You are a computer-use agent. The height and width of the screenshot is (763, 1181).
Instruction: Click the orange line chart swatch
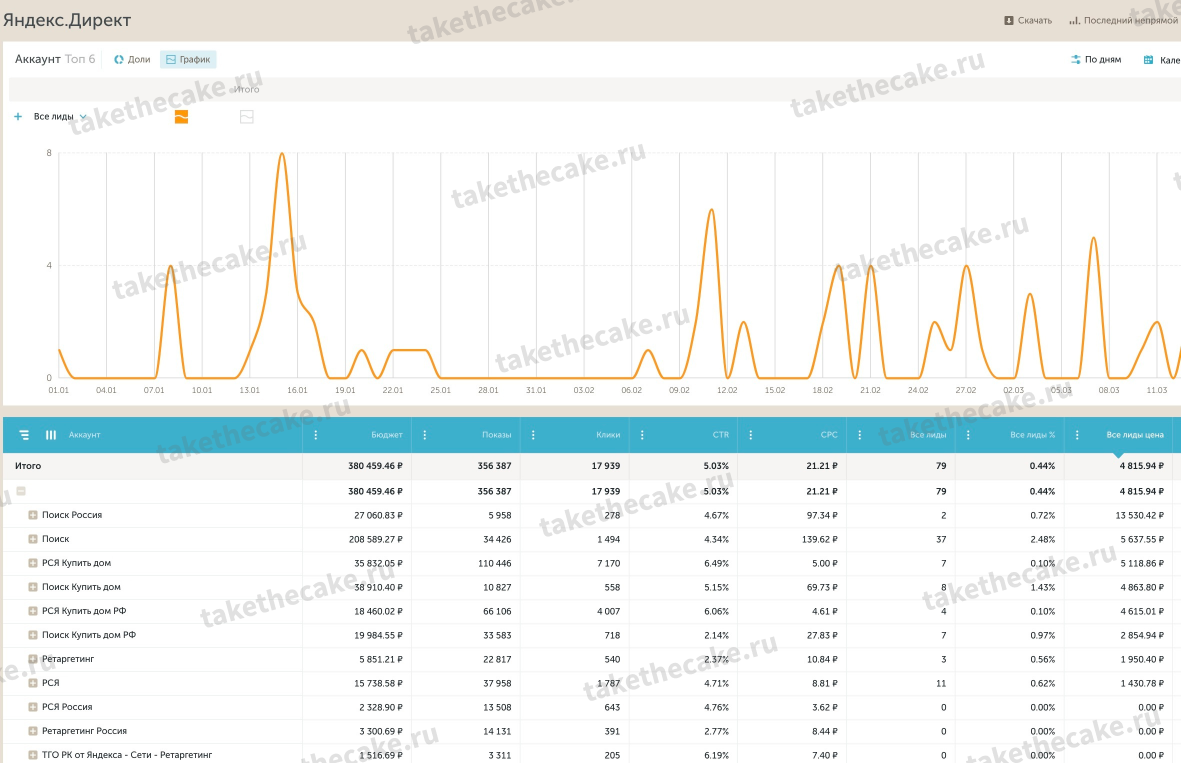(182, 117)
